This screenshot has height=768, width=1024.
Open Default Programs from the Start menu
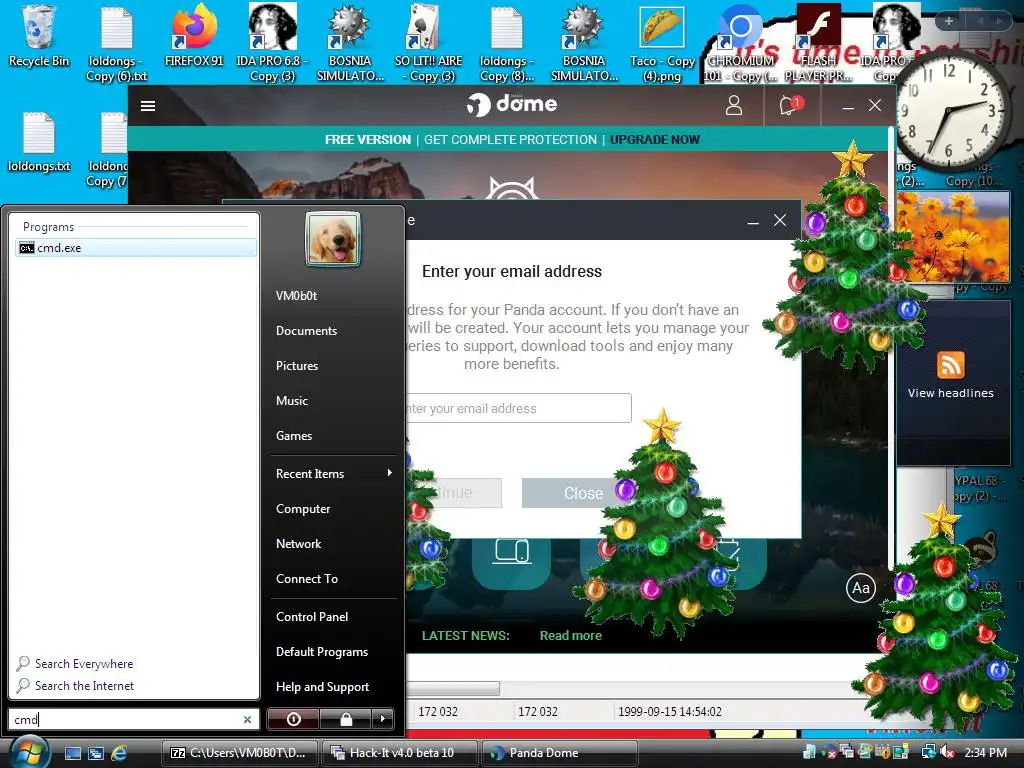pyautogui.click(x=321, y=652)
